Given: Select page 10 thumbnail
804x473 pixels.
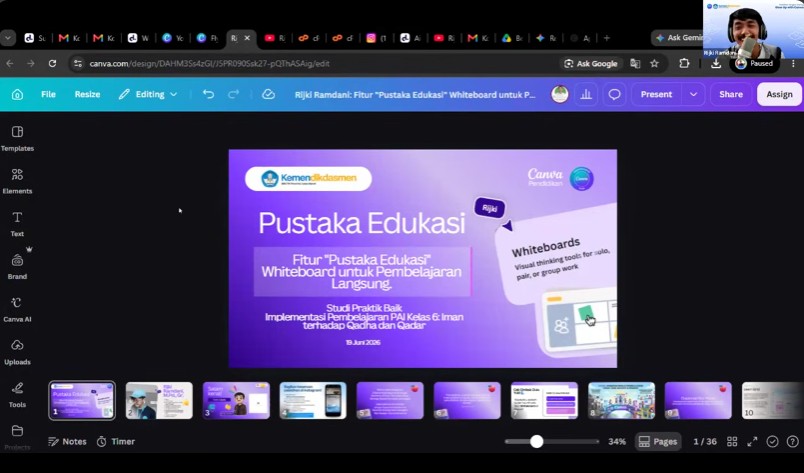Looking at the screenshot, I should point(773,400).
